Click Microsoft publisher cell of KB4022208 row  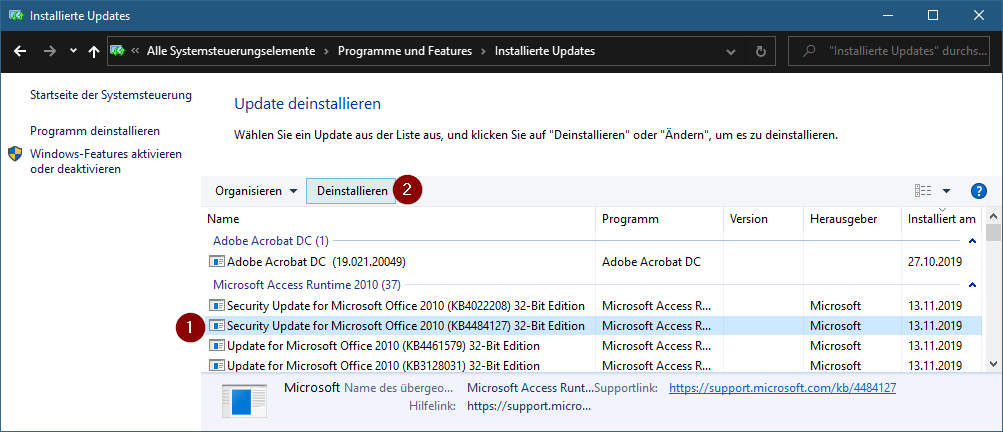[835, 305]
